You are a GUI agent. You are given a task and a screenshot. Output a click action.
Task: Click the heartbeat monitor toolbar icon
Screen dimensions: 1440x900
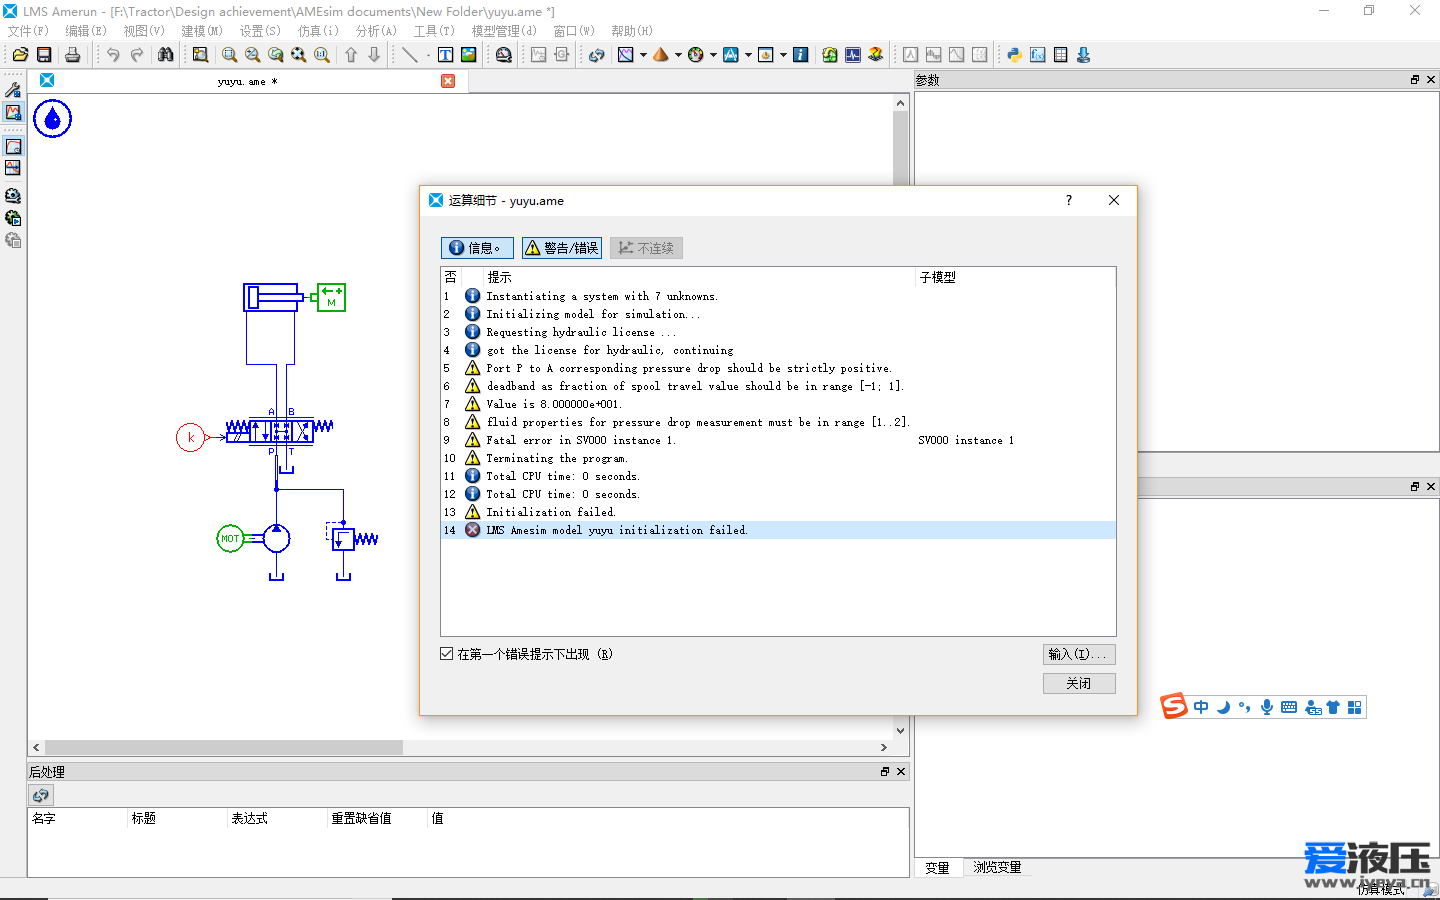(852, 55)
